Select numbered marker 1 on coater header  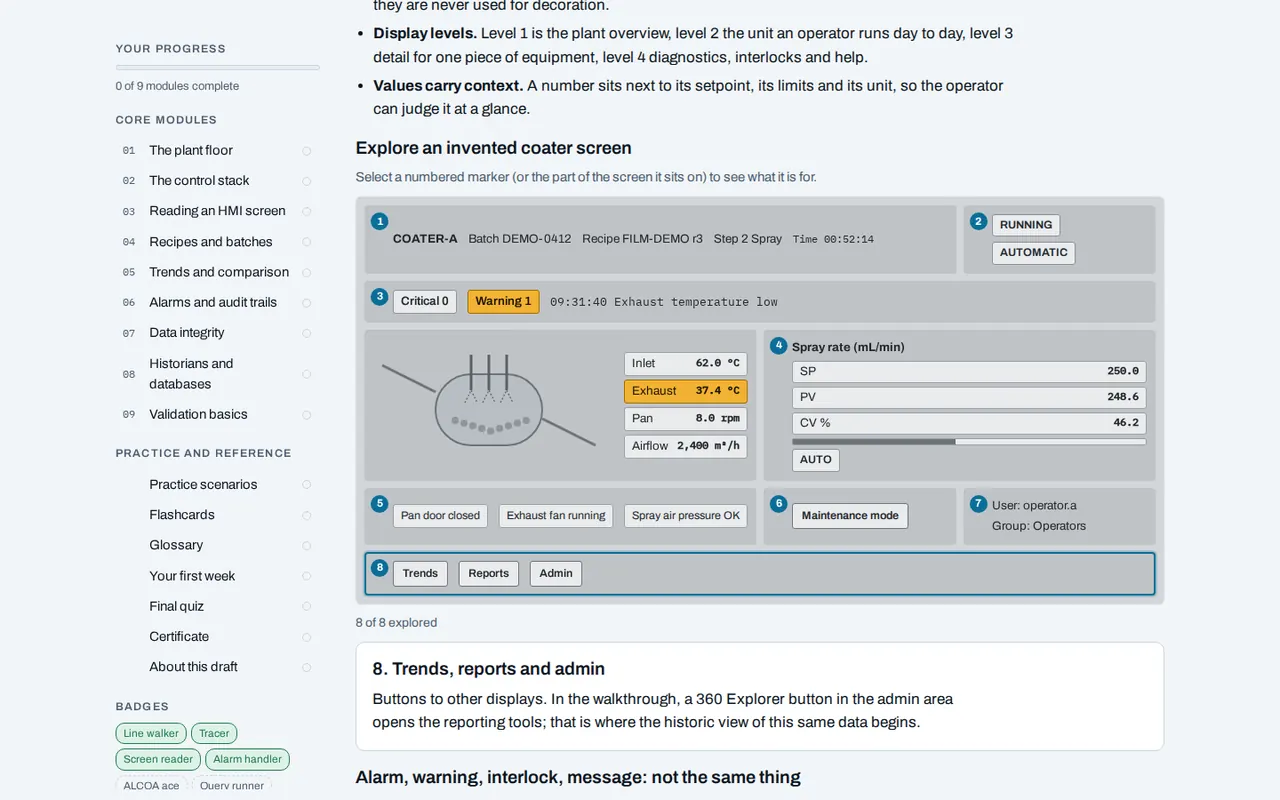pos(379,221)
